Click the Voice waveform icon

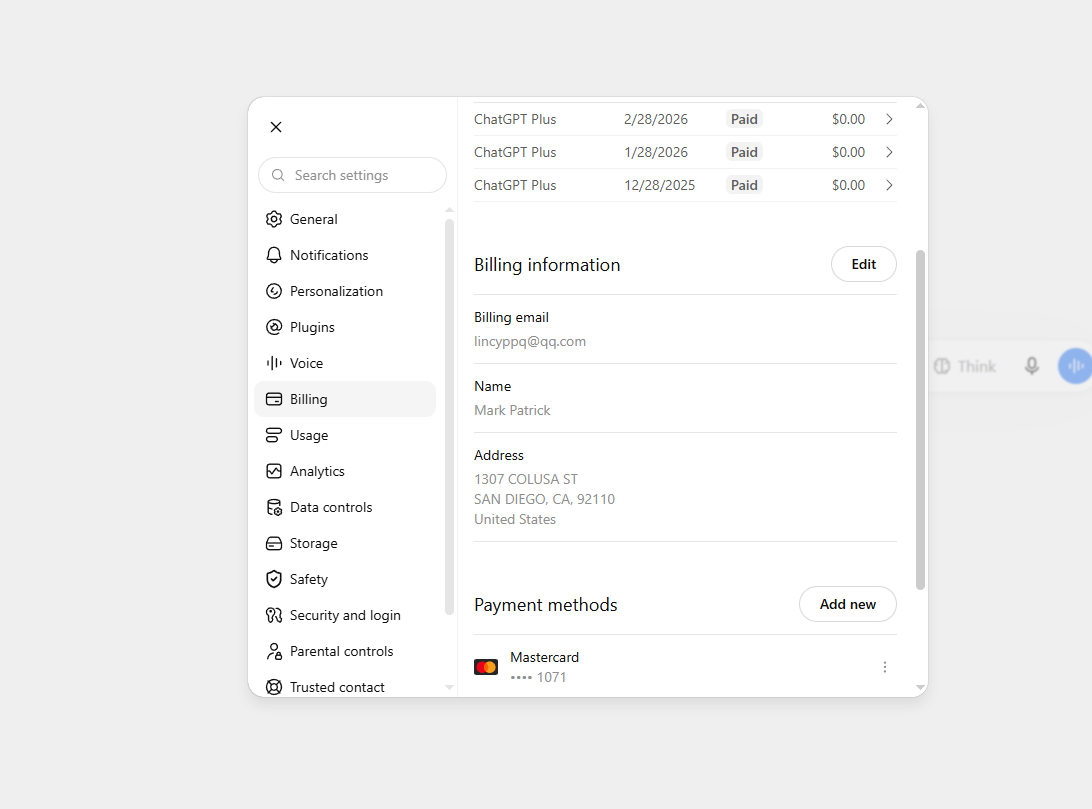tap(274, 363)
